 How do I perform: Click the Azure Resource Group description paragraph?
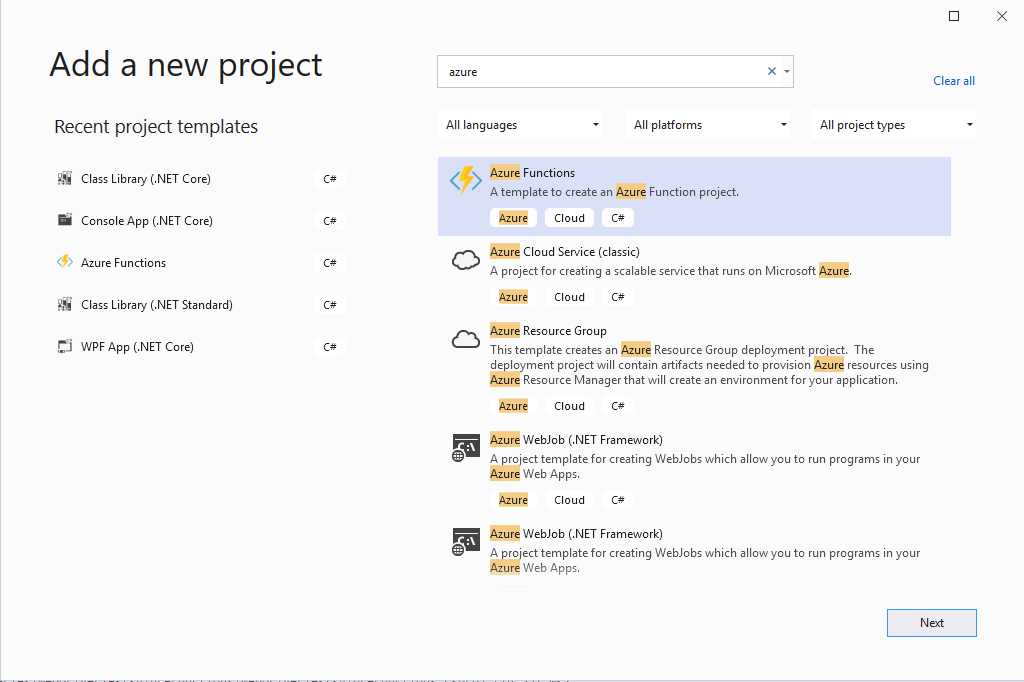click(x=709, y=365)
